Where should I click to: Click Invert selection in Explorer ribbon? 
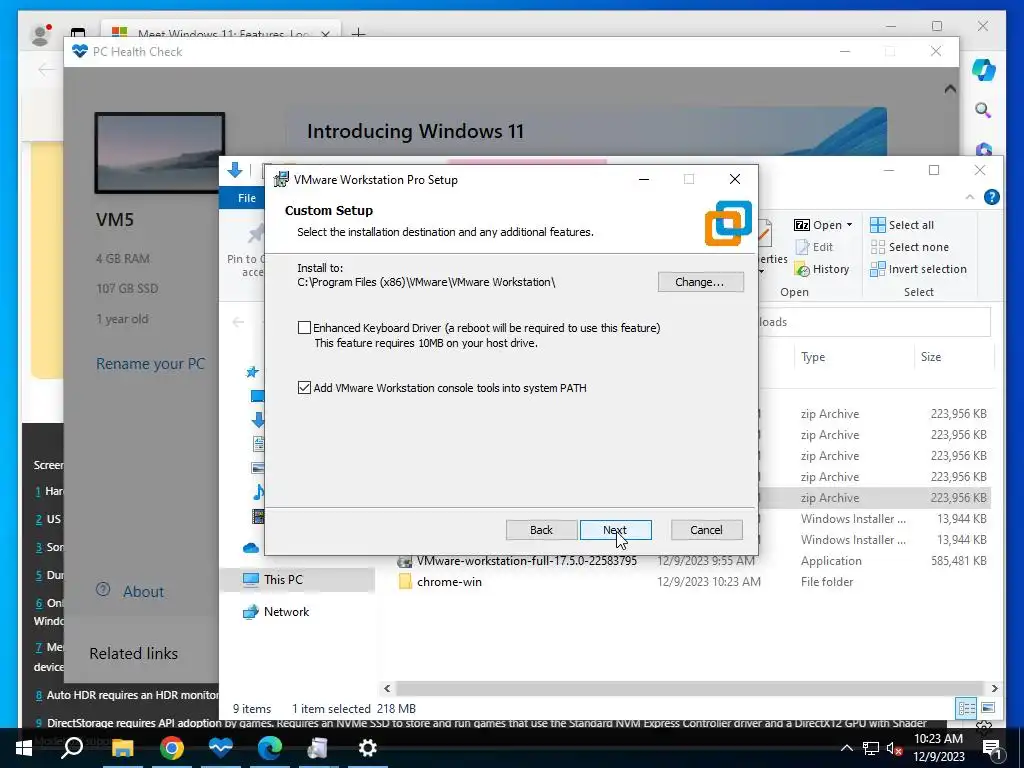point(918,269)
